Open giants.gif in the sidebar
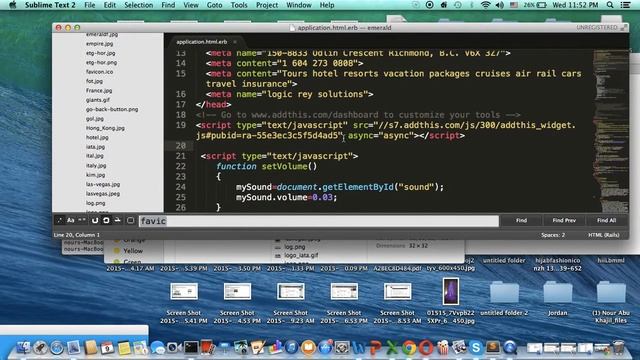The height and width of the screenshot is (360, 640). click(x=98, y=100)
